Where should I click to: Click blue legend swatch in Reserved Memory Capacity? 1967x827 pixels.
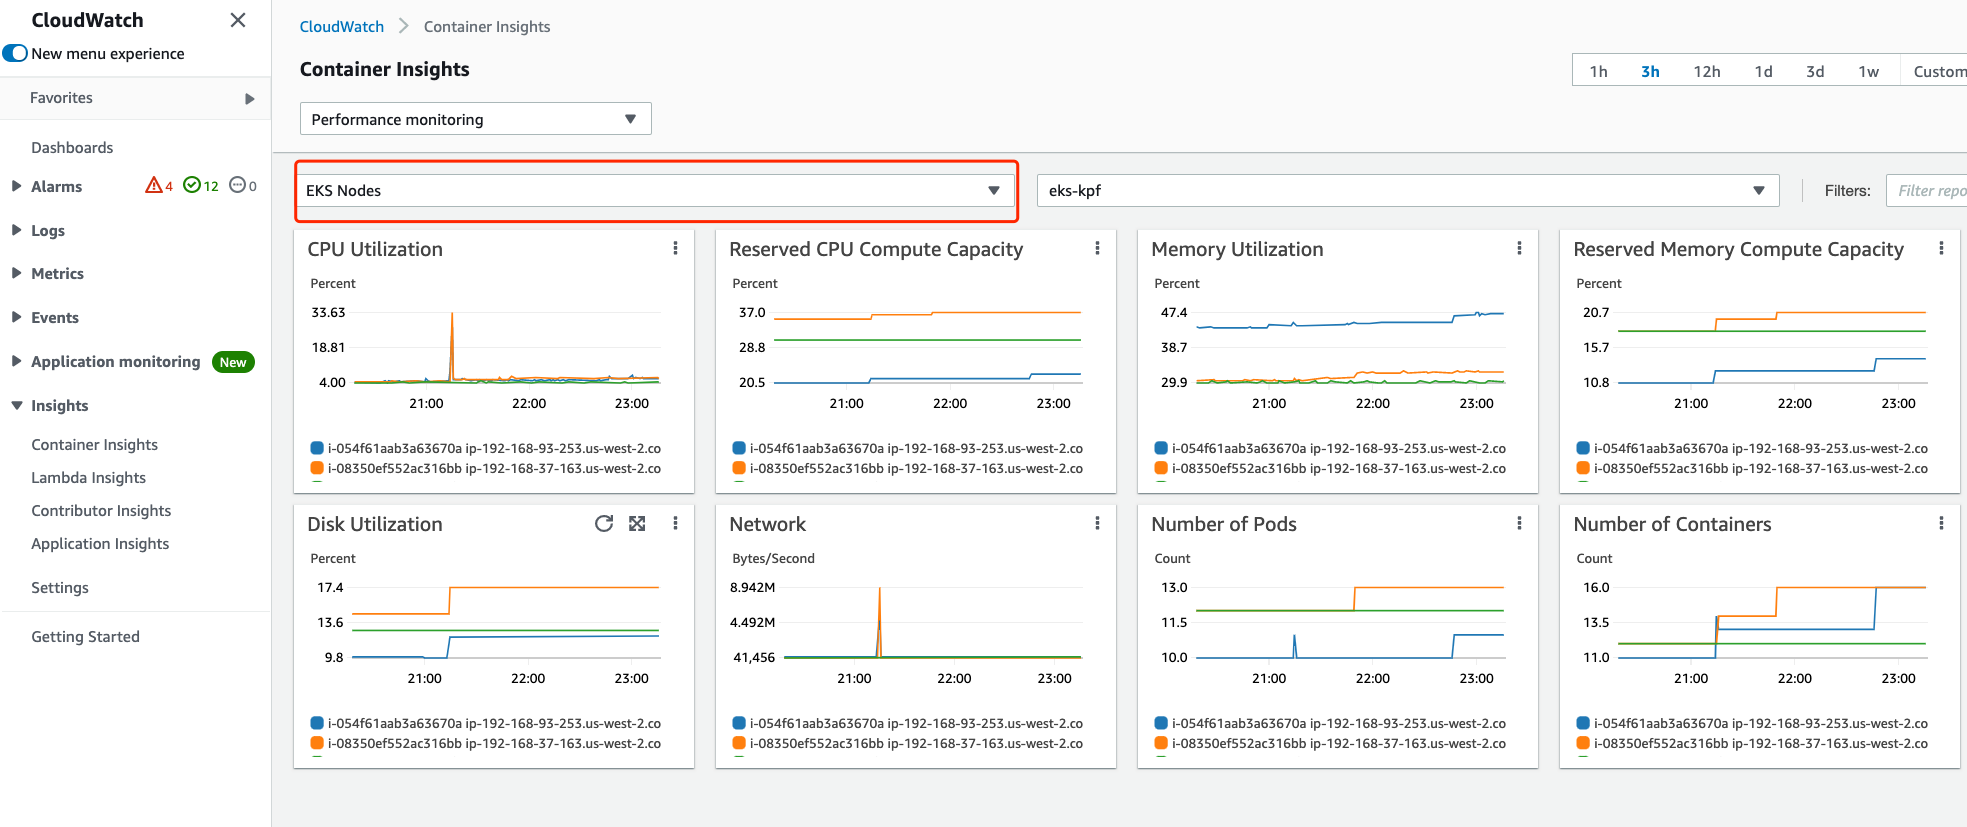(x=1583, y=448)
